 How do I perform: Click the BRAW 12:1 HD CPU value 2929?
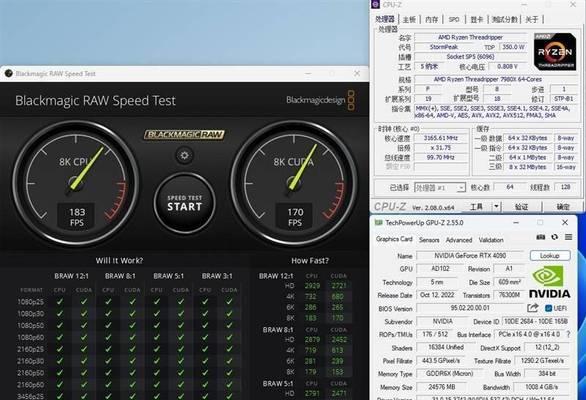pyautogui.click(x=312, y=286)
